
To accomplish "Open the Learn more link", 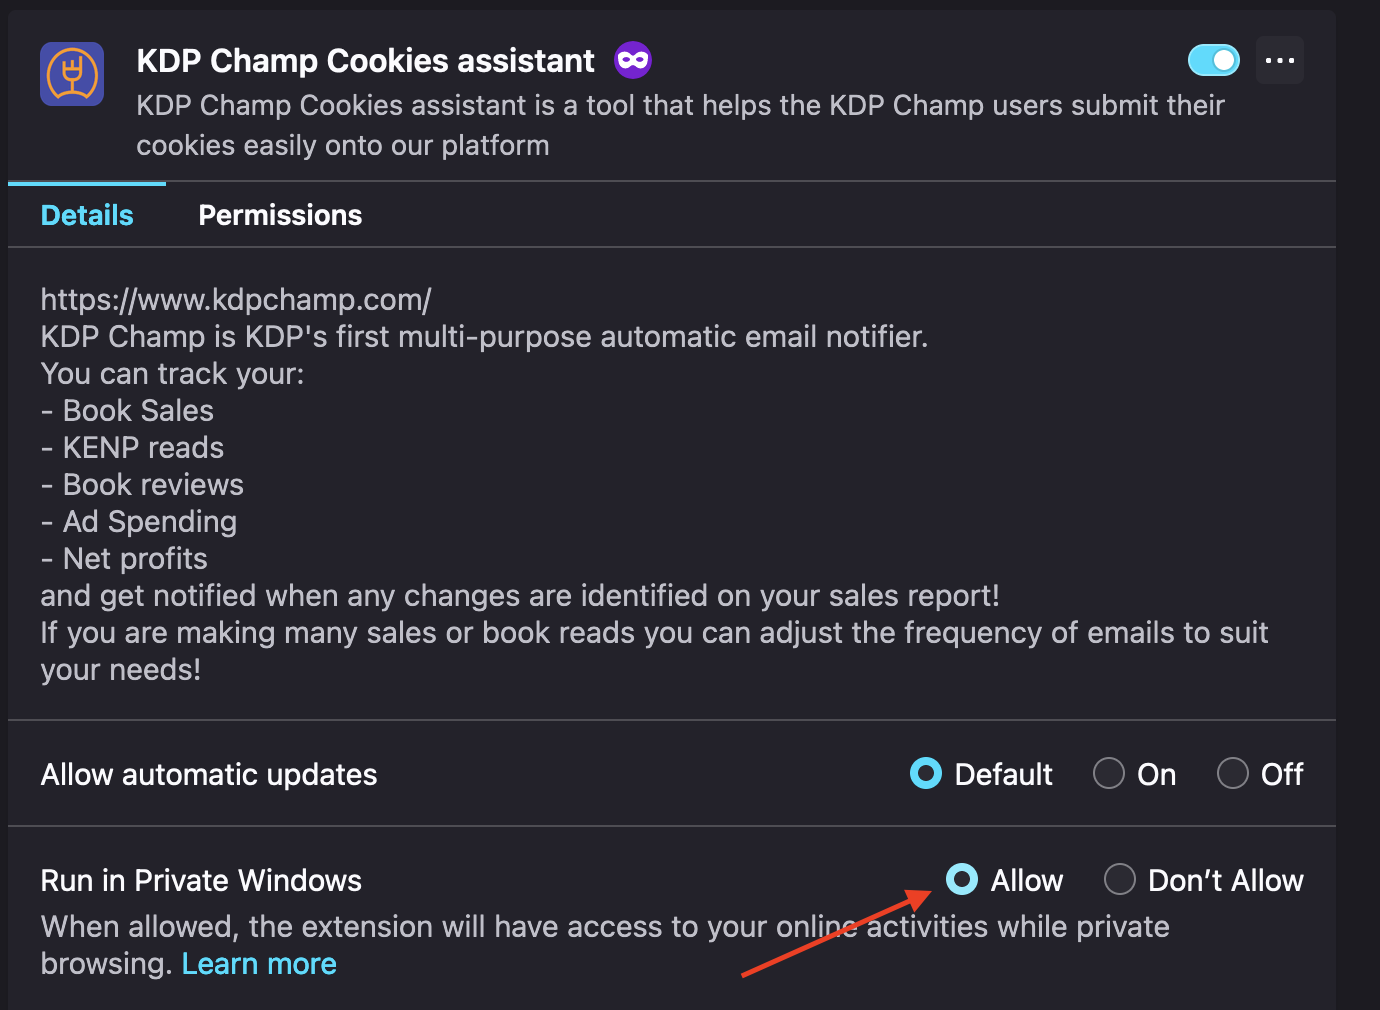I will [x=259, y=964].
